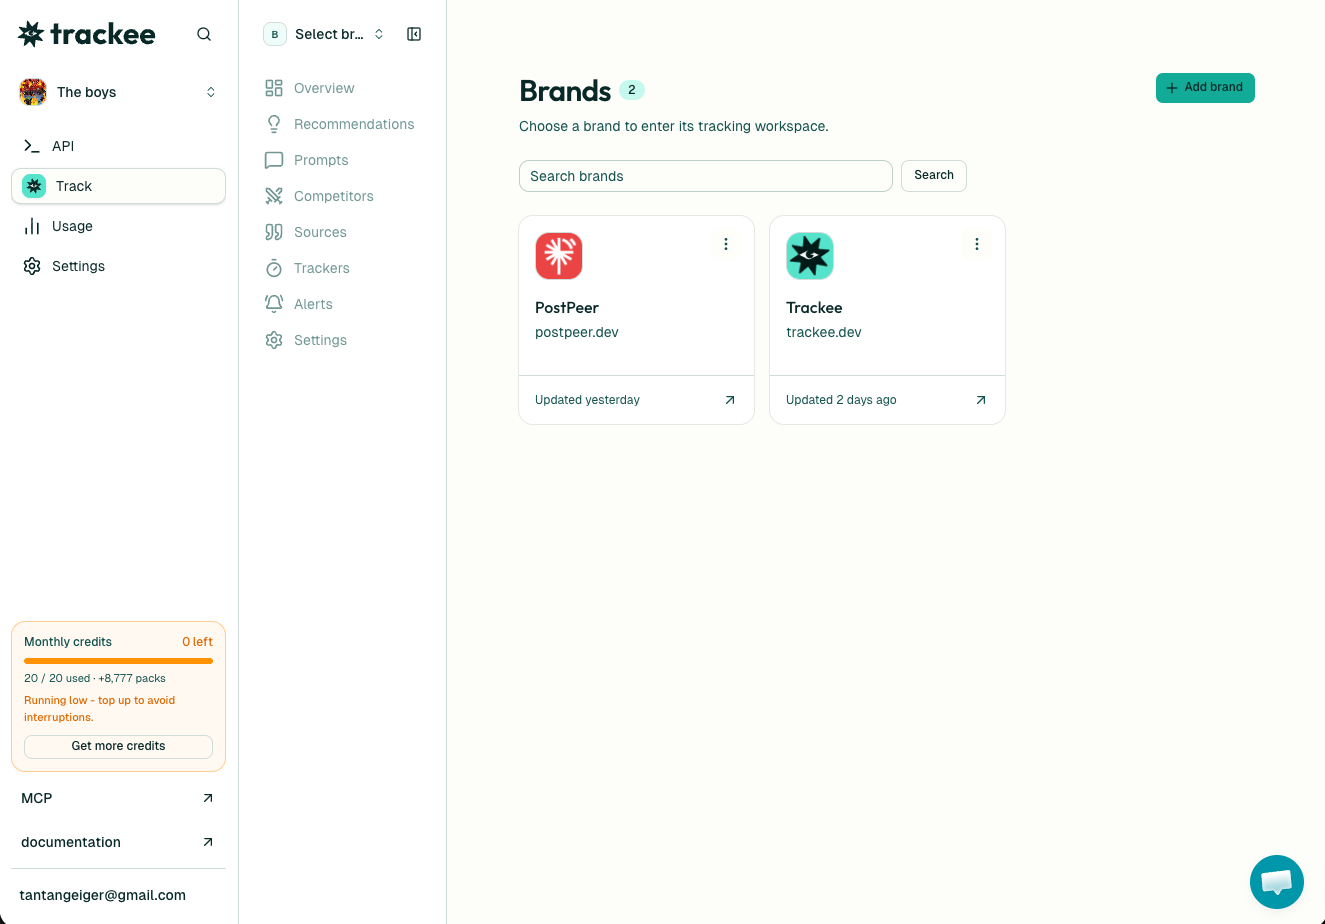The image size is (1325, 924).
Task: Open the PostPeer brand arrow link
Action: coord(730,400)
